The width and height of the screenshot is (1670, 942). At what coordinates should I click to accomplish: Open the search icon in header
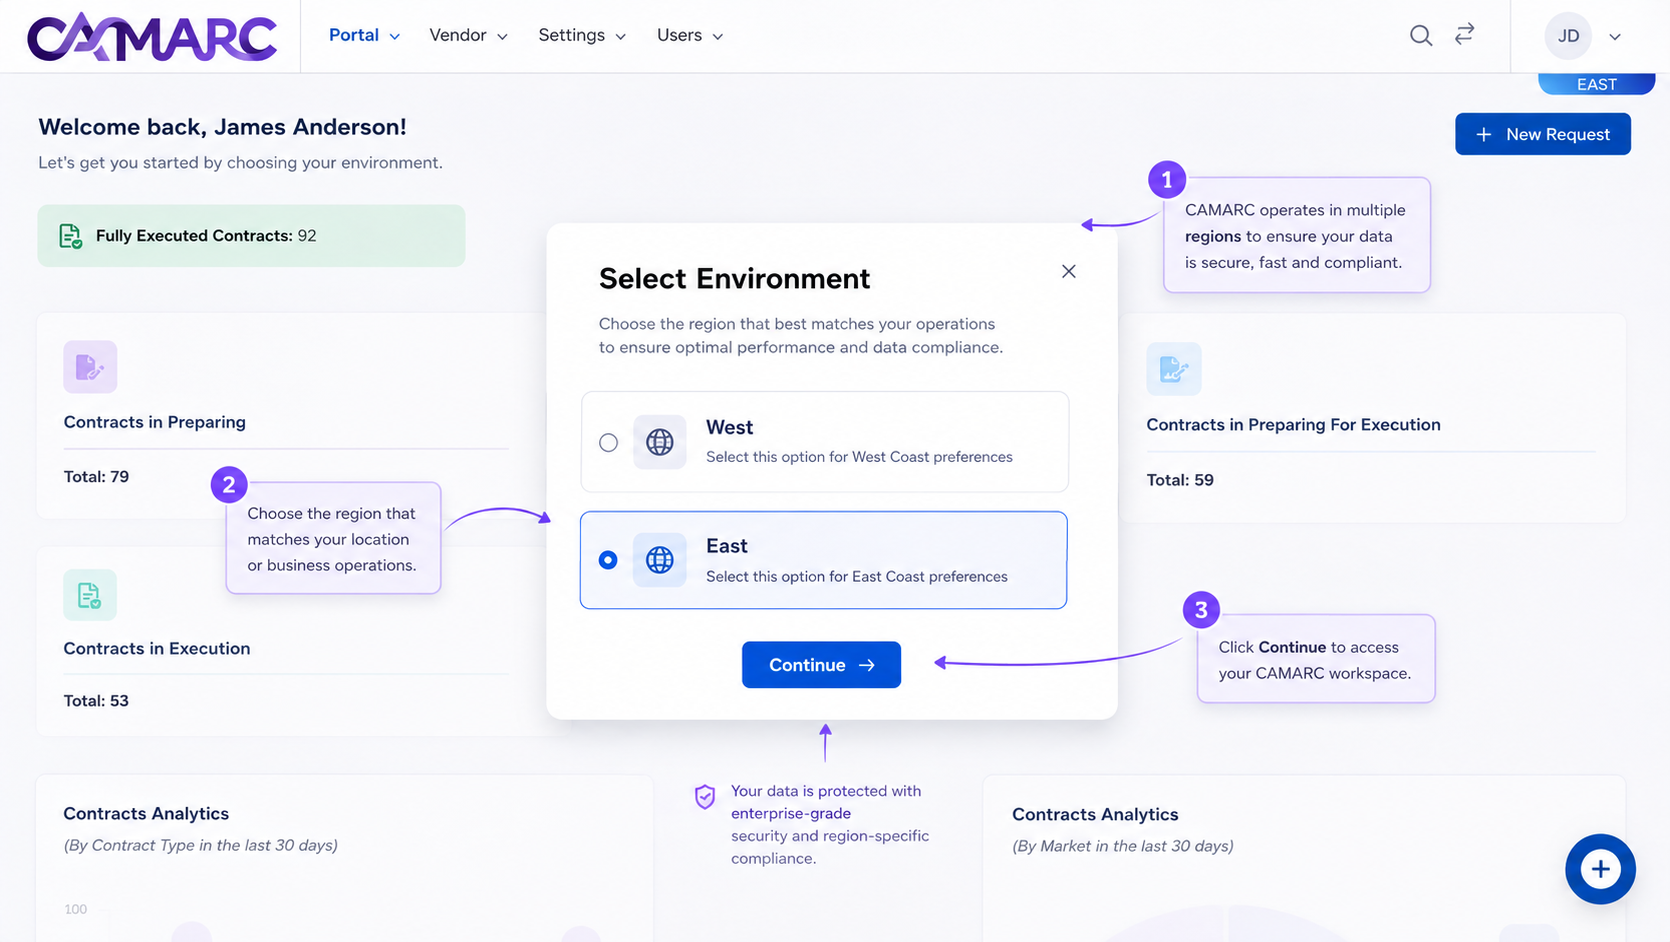(1420, 36)
